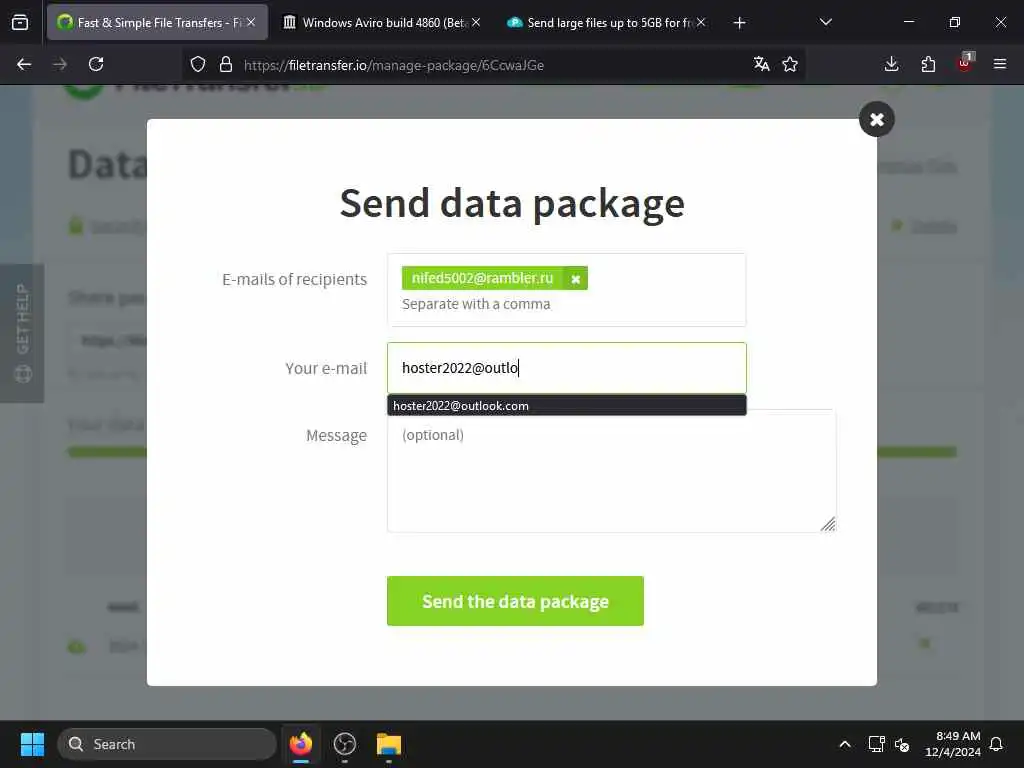The image size is (1024, 768).
Task: Focus the optional Message text area
Action: 611,472
